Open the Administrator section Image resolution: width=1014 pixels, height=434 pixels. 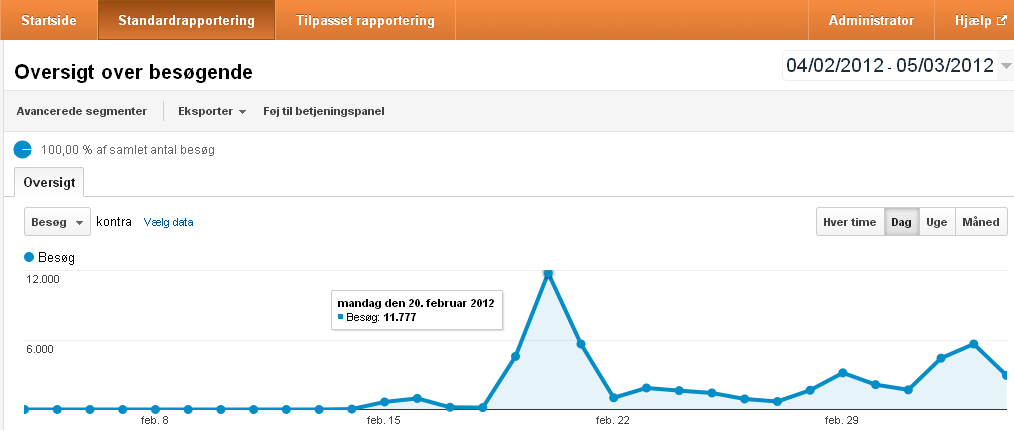coord(871,20)
